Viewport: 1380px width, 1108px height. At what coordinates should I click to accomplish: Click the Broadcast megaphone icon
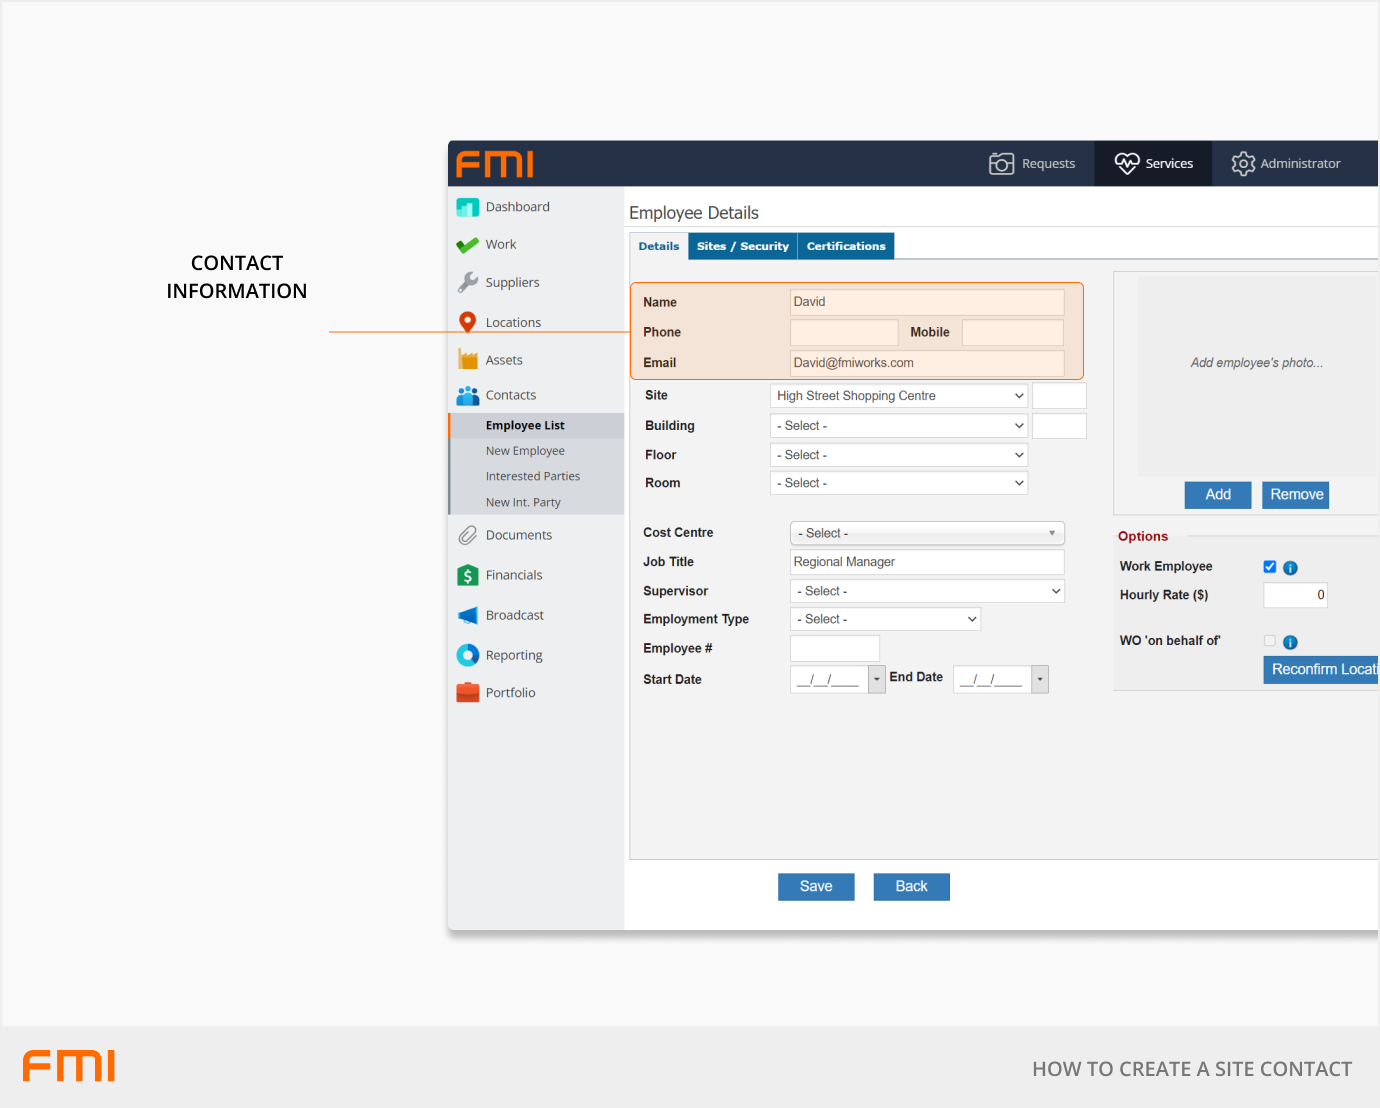[x=467, y=615]
